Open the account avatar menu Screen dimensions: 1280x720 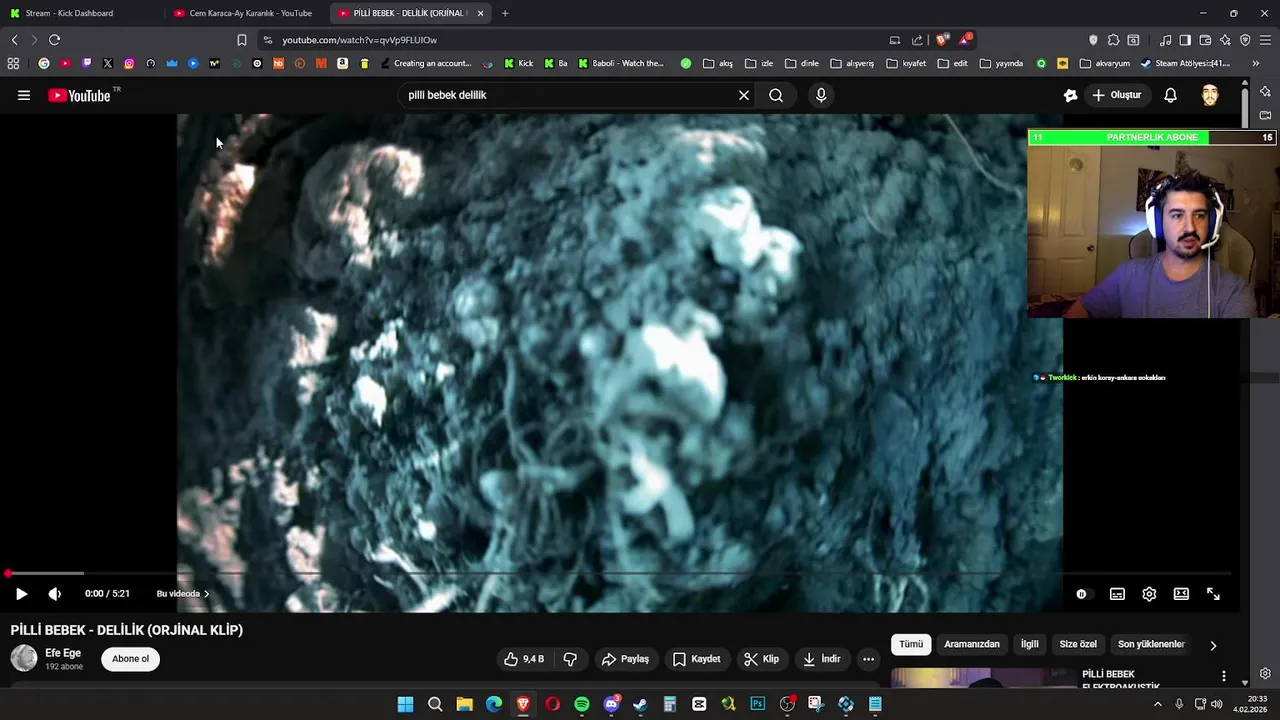click(1210, 95)
